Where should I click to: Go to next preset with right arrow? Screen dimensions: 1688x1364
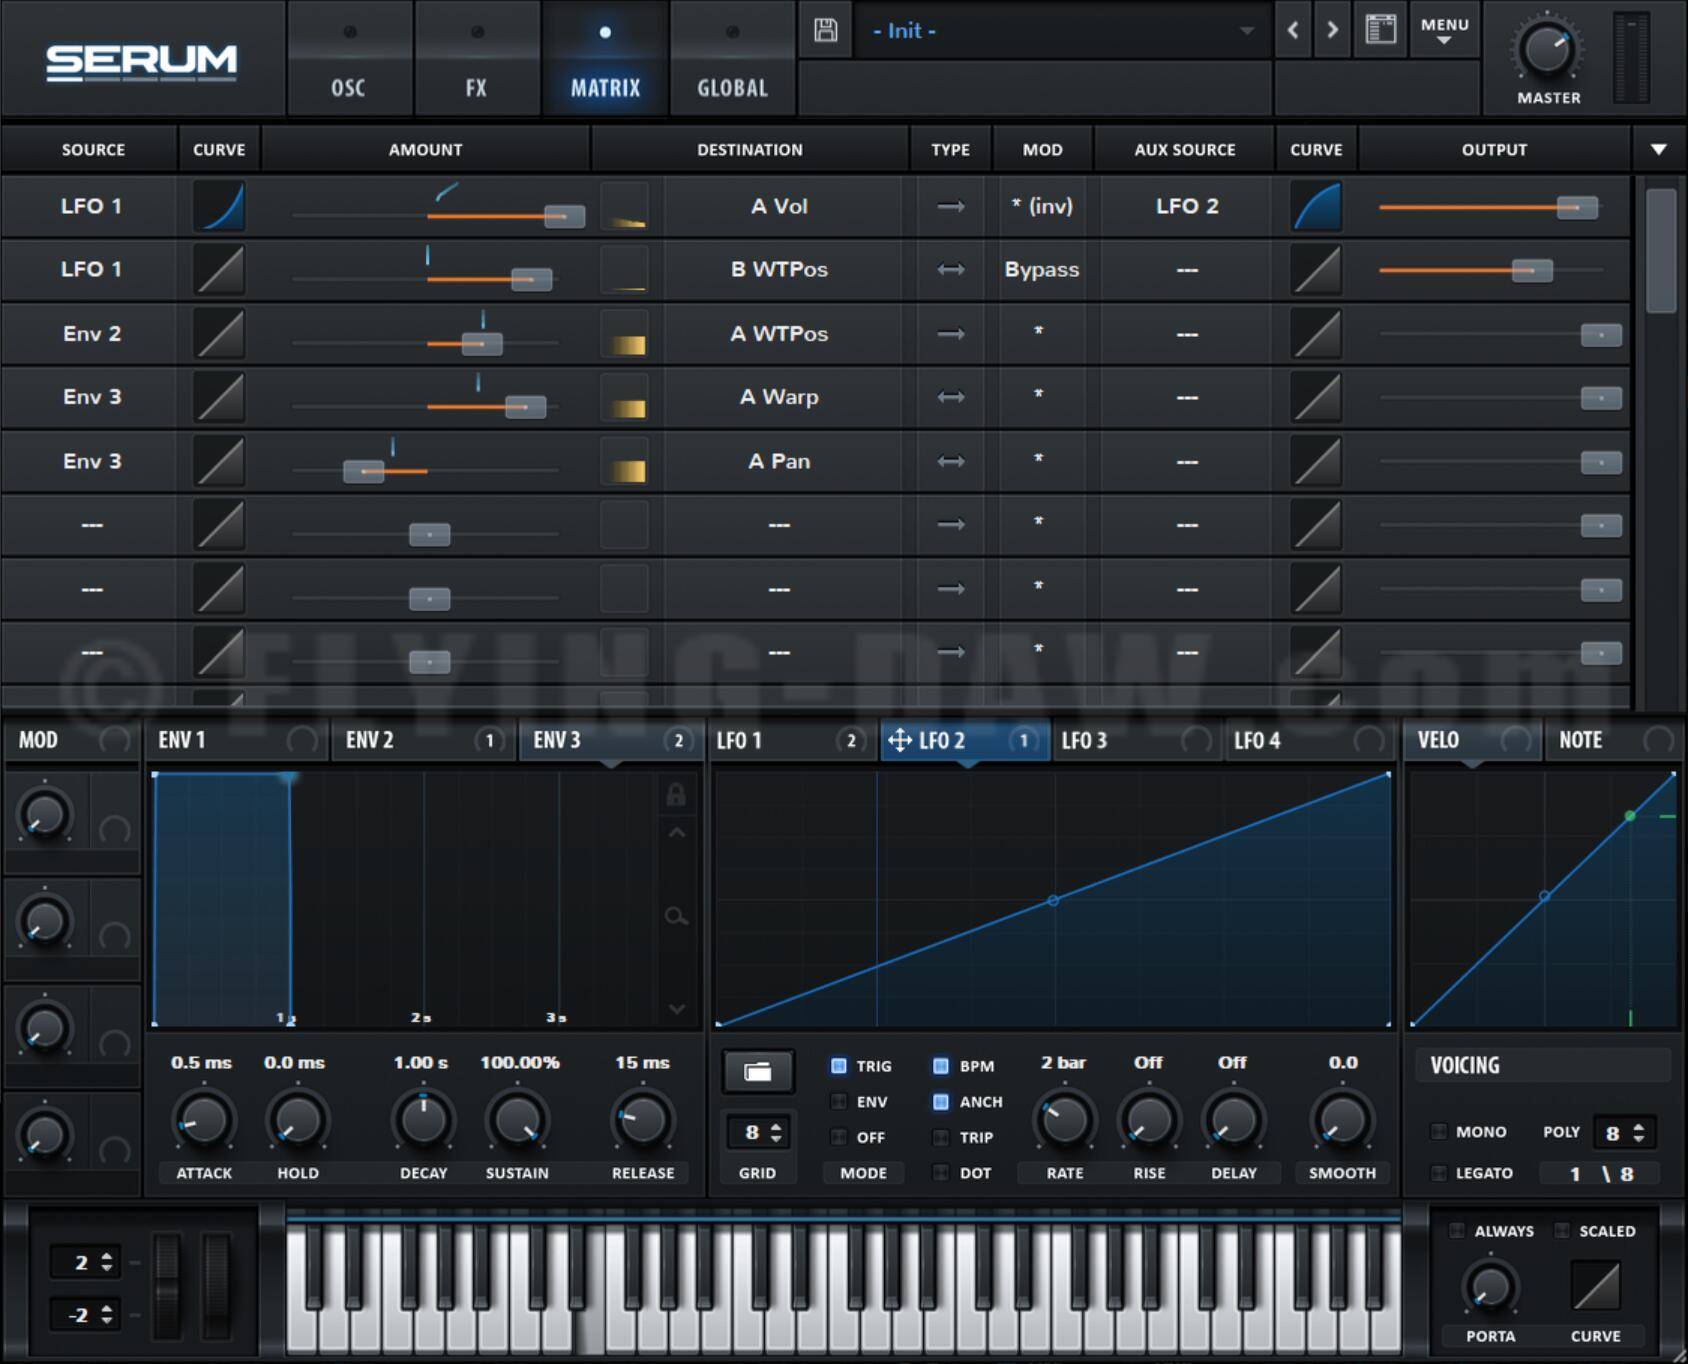pos(1332,30)
